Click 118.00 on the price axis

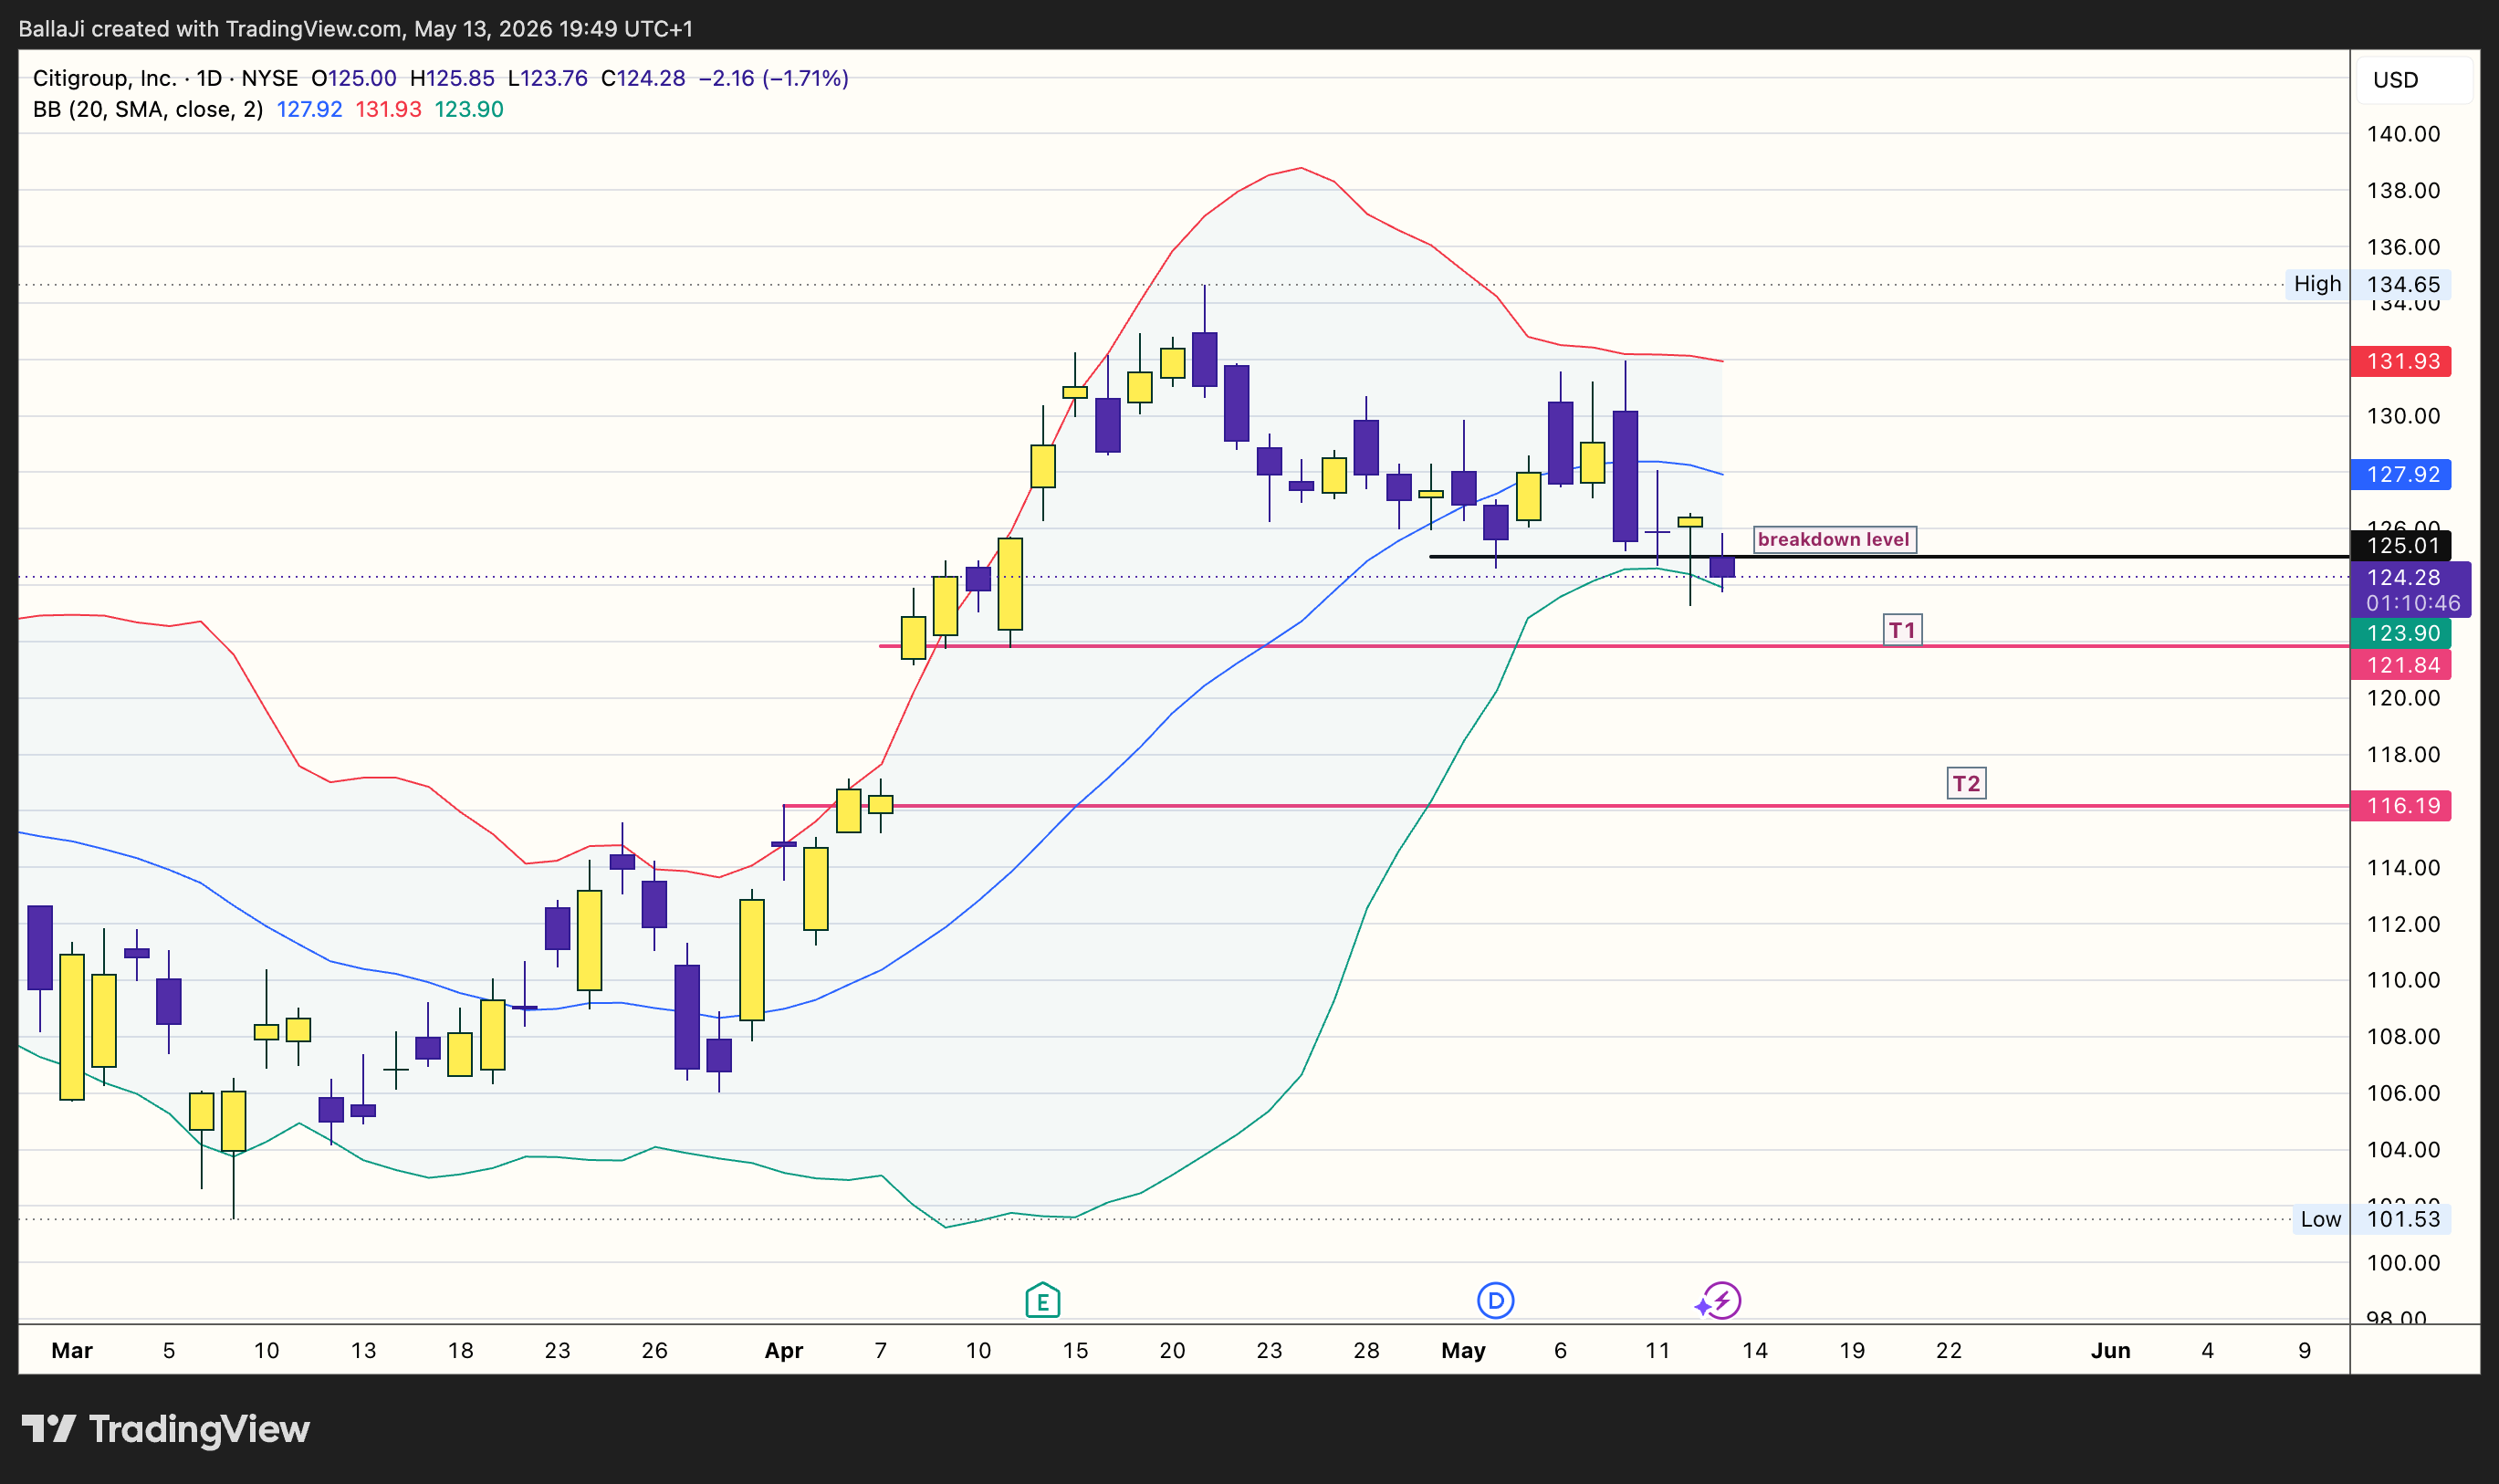click(2403, 754)
